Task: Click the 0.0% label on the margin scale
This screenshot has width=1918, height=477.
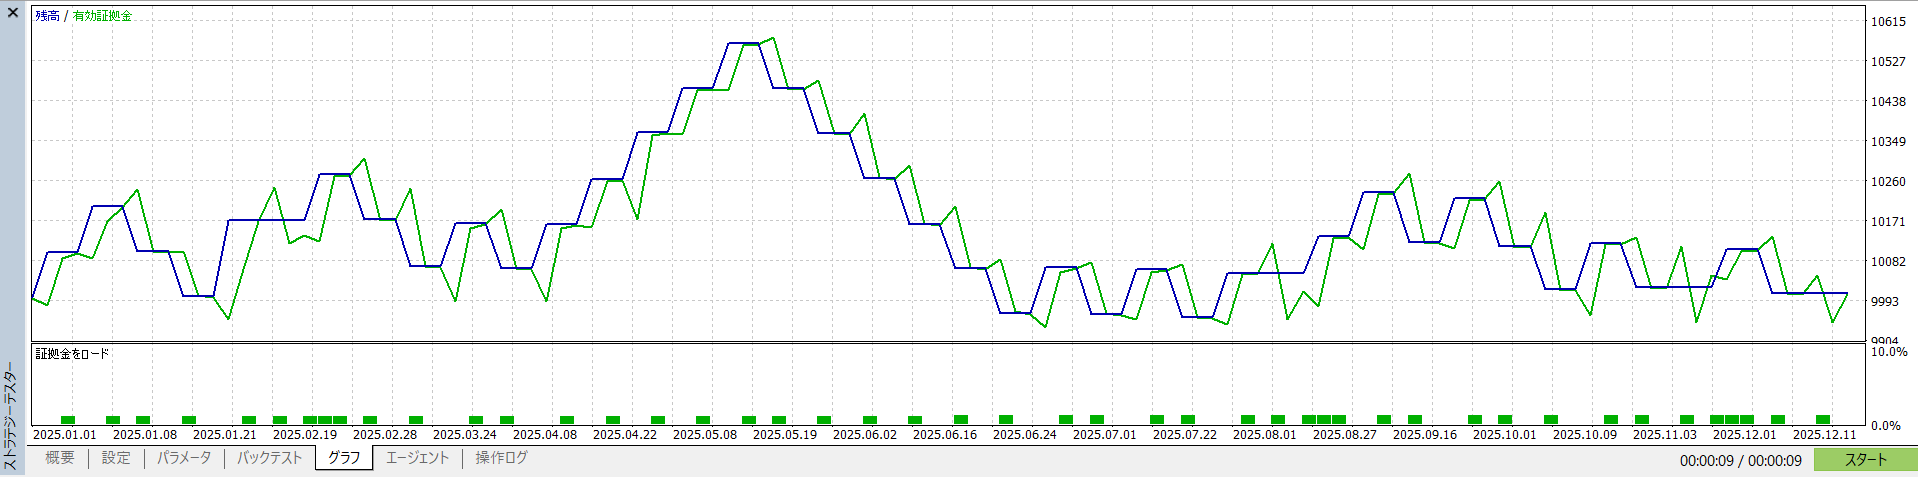Action: [x=1886, y=426]
